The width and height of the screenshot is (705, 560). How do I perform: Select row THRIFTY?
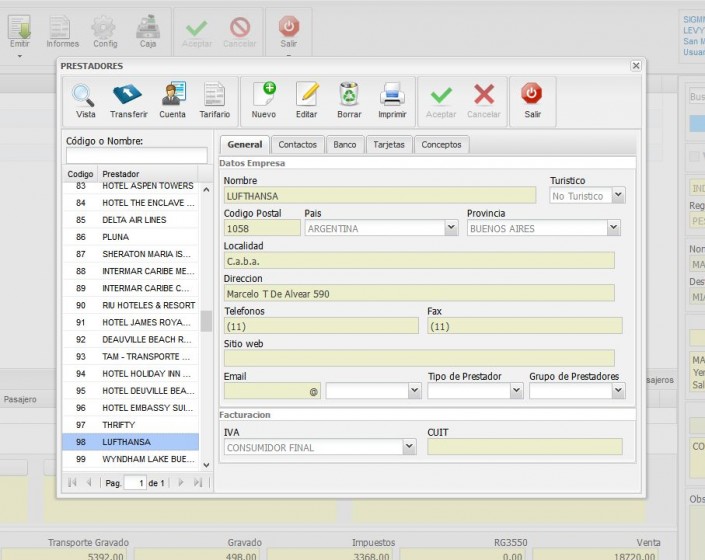pyautogui.click(x=130, y=425)
